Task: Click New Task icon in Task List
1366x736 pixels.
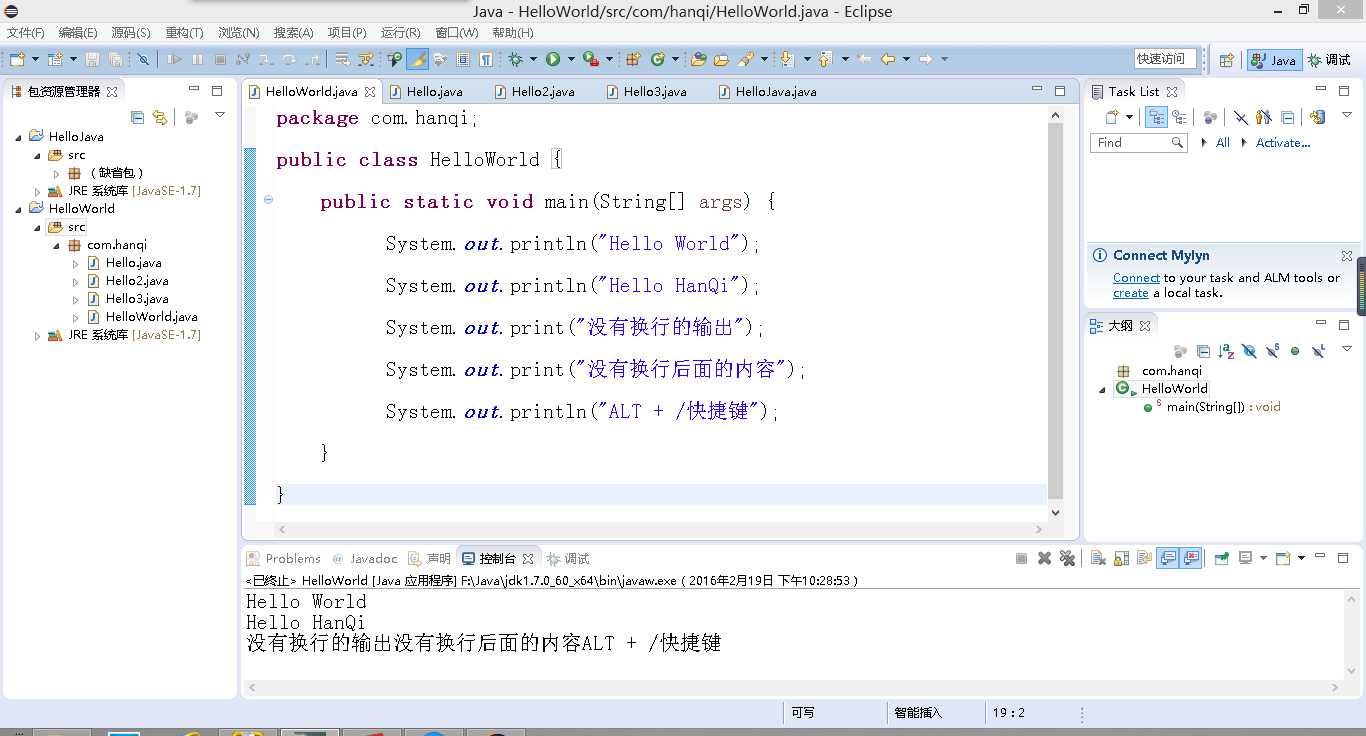Action: point(1113,117)
